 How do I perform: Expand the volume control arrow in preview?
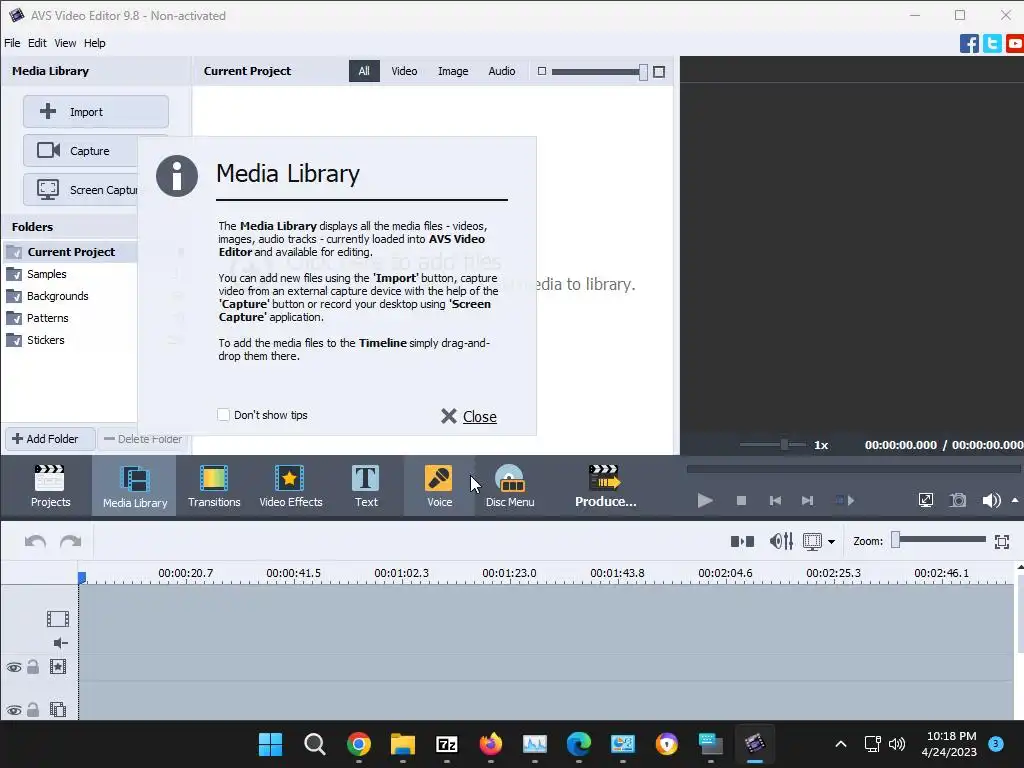(1015, 500)
